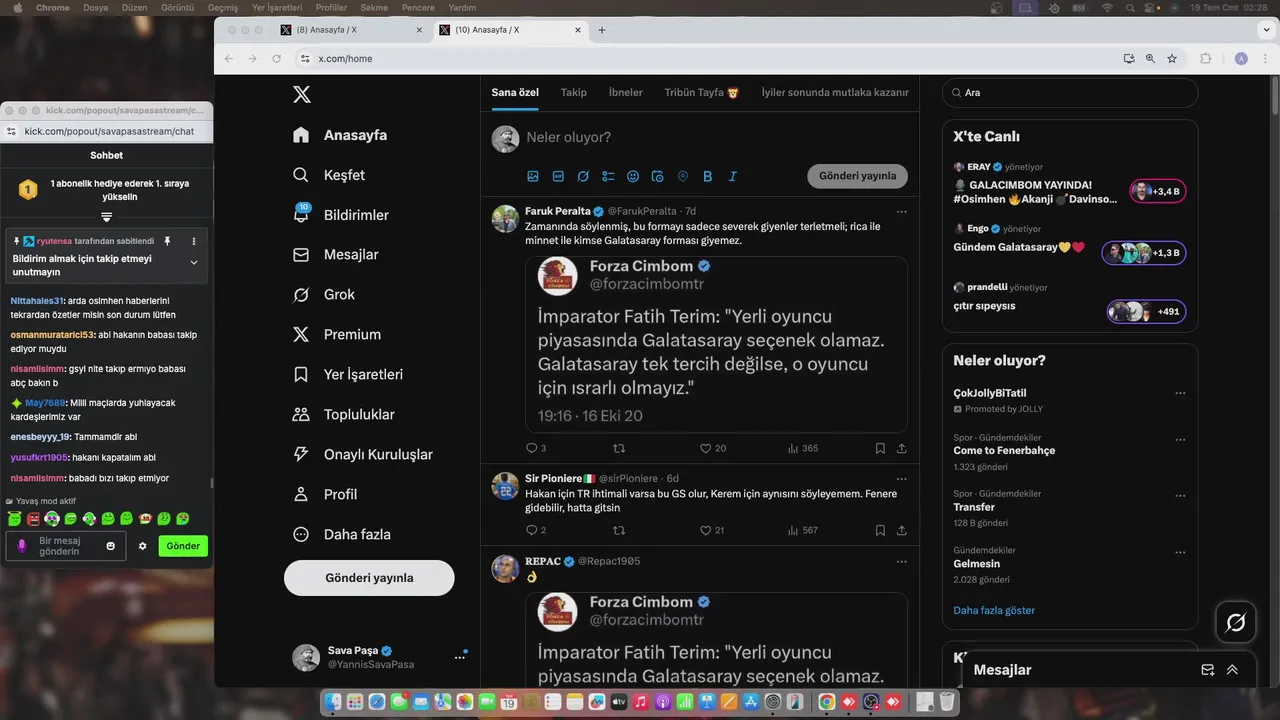Open more options for Come to Fenerbahçe trend
This screenshot has width=1280, height=720.
(1180, 439)
